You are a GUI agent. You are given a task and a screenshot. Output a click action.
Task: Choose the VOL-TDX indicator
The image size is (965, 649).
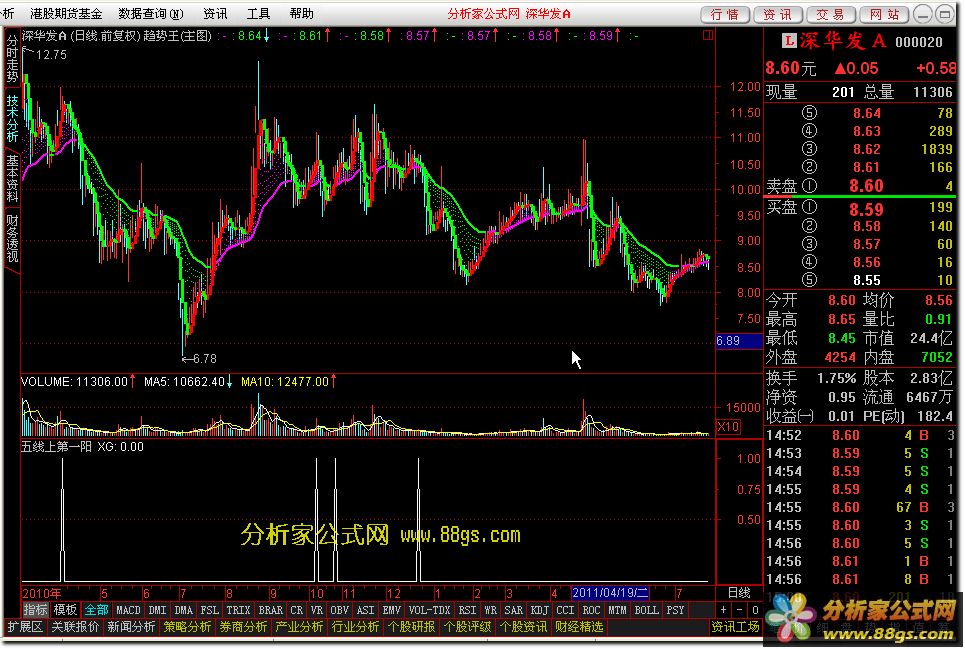point(429,610)
